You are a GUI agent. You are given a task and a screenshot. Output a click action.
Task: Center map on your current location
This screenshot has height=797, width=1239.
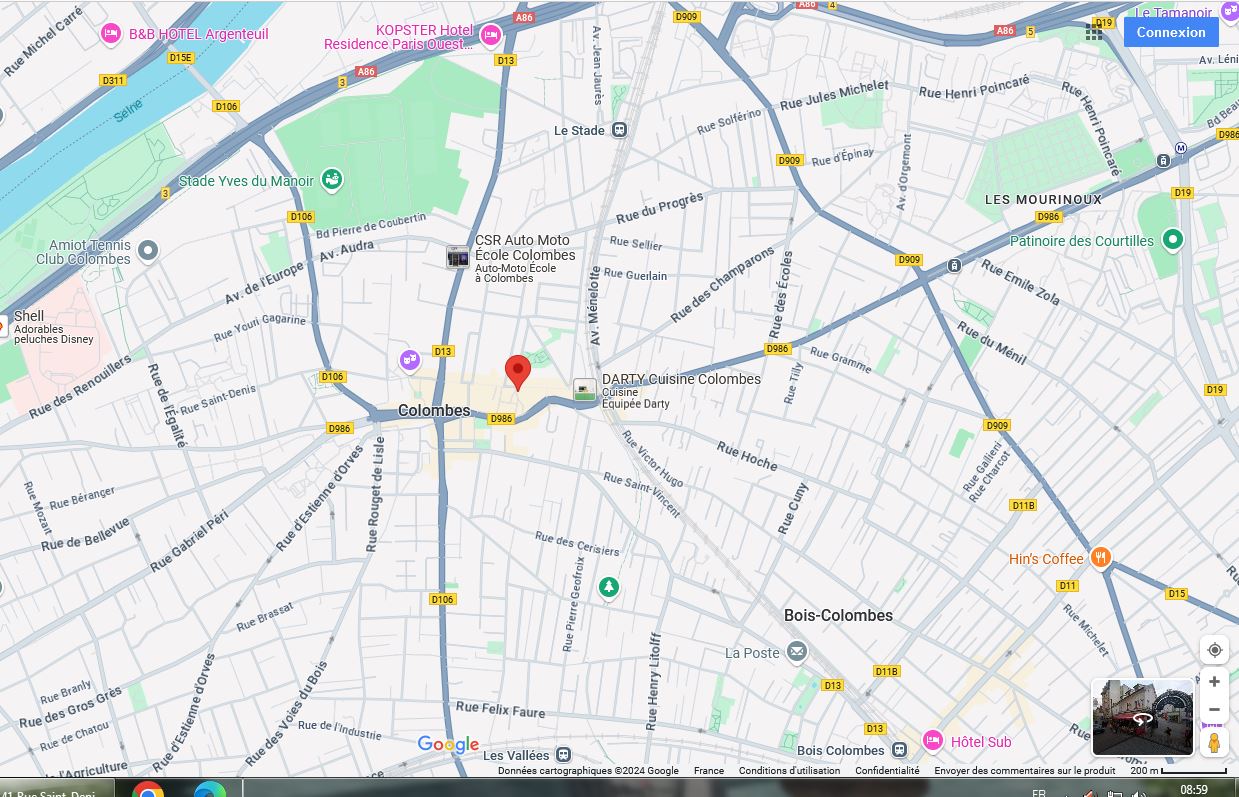tap(1214, 650)
